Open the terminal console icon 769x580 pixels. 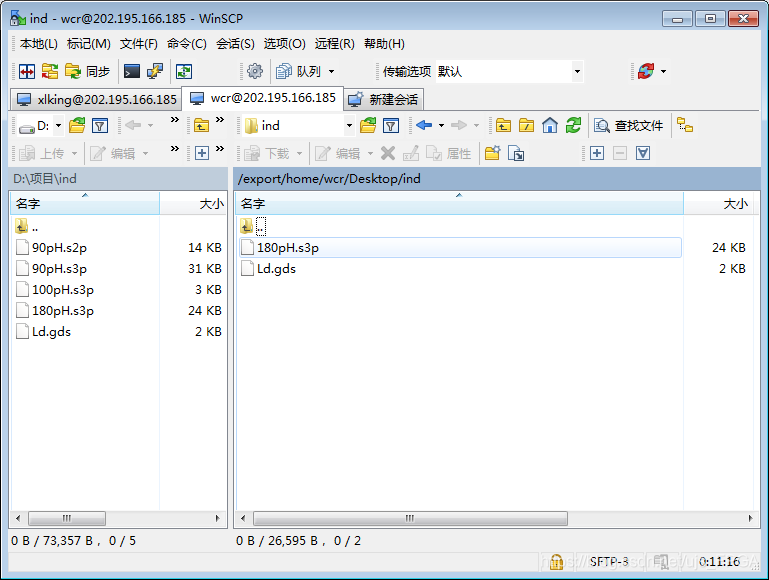[131, 71]
